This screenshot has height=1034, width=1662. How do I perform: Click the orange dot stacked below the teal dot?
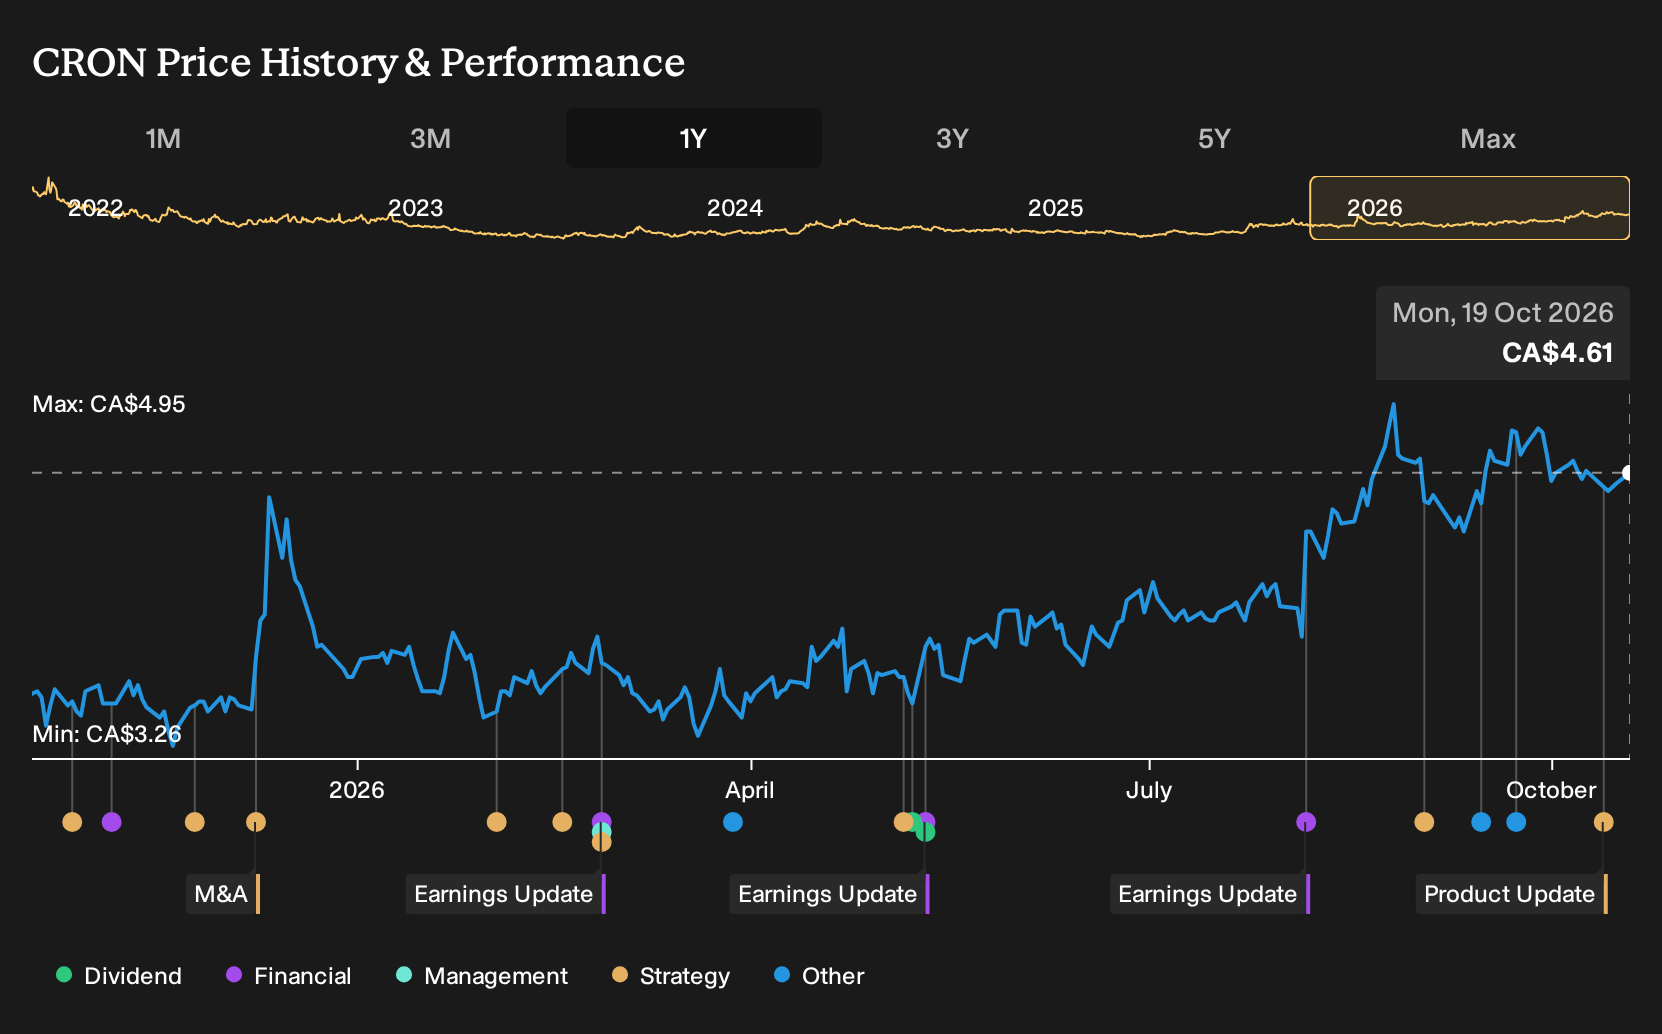[x=601, y=843]
